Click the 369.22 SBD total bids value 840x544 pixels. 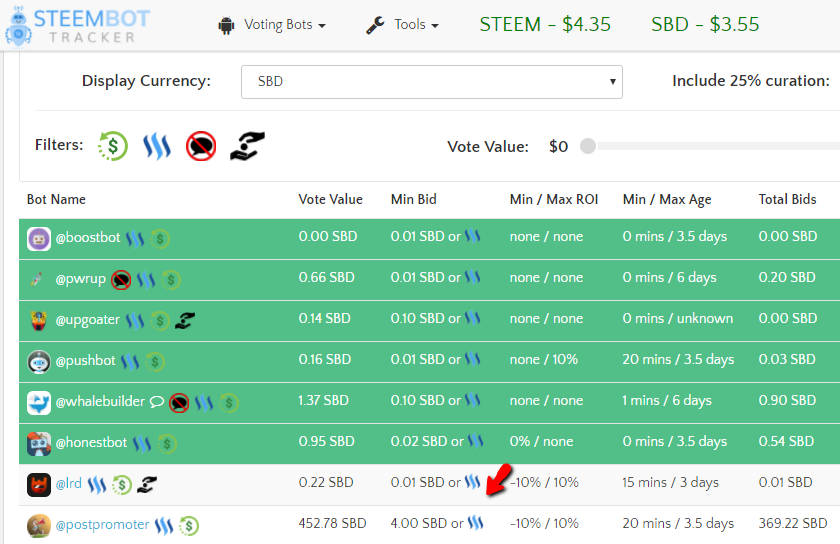793,523
